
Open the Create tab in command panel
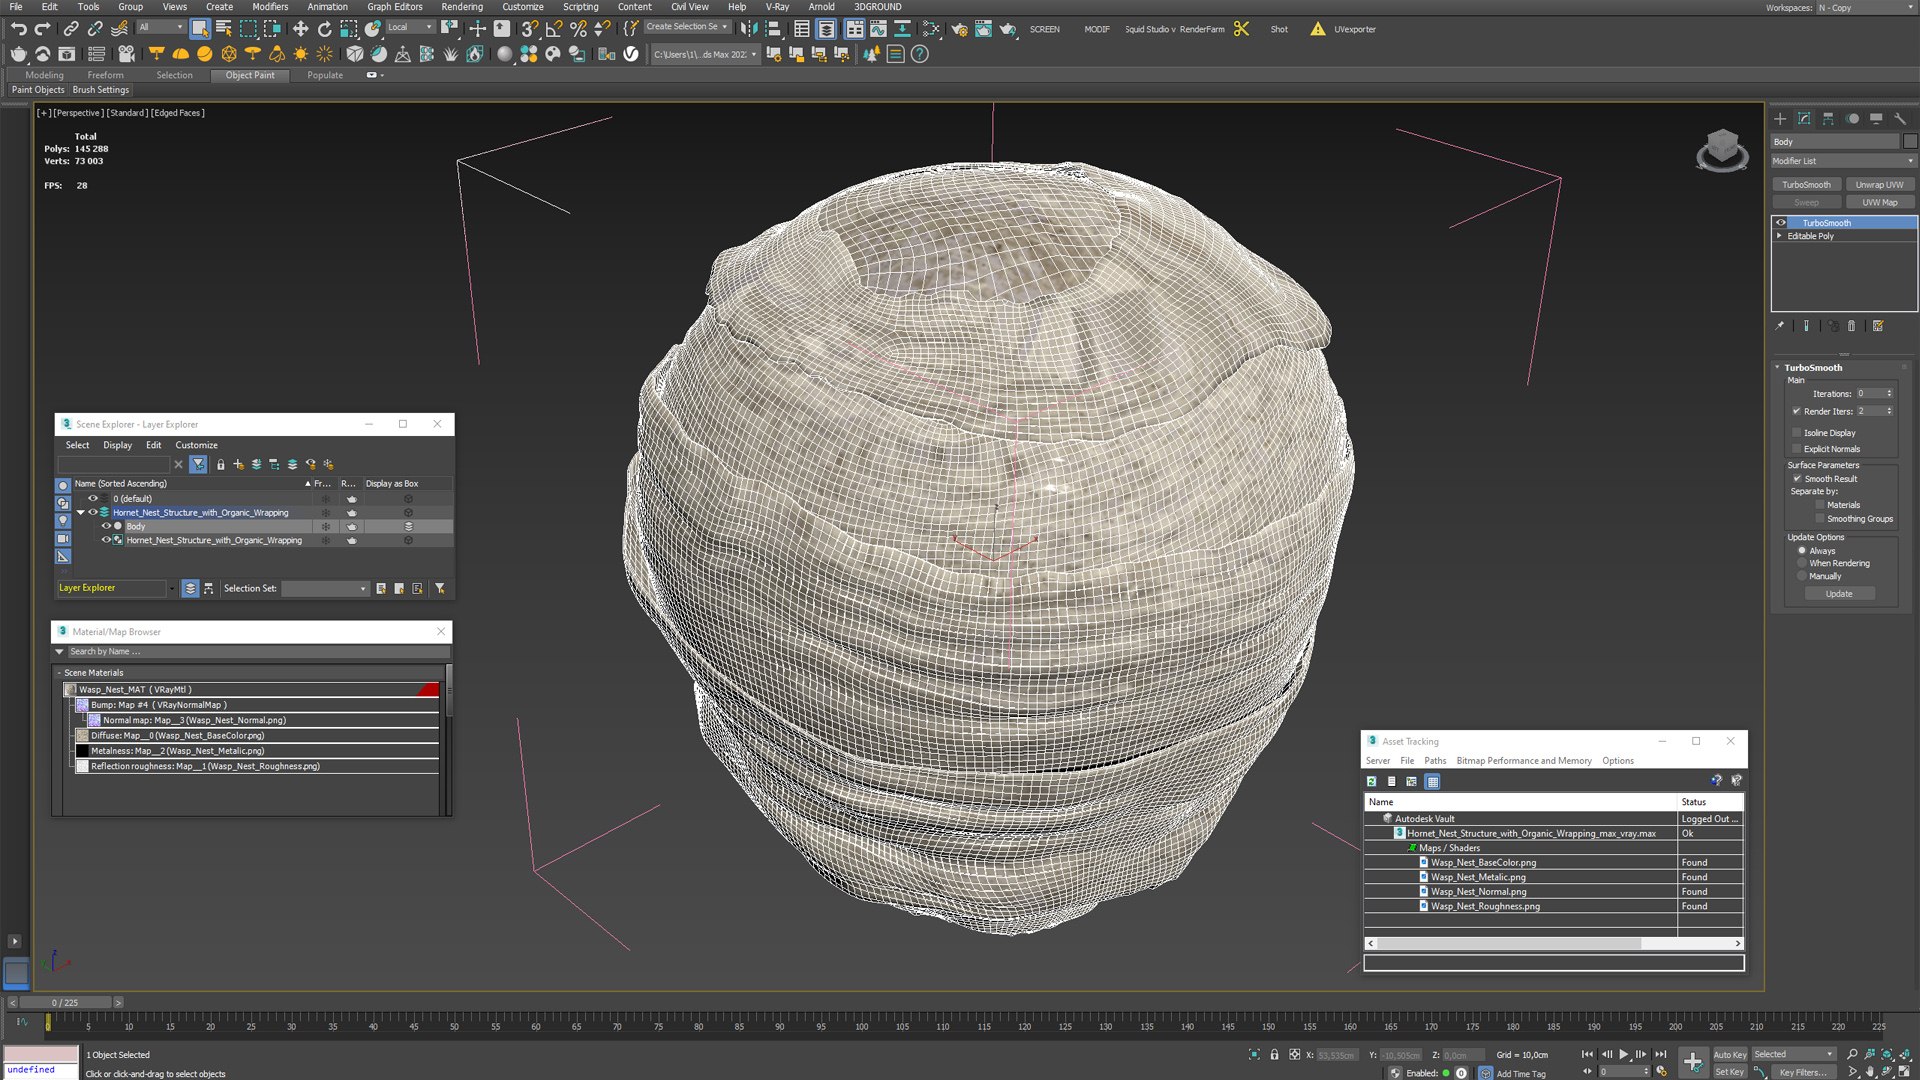(1780, 118)
